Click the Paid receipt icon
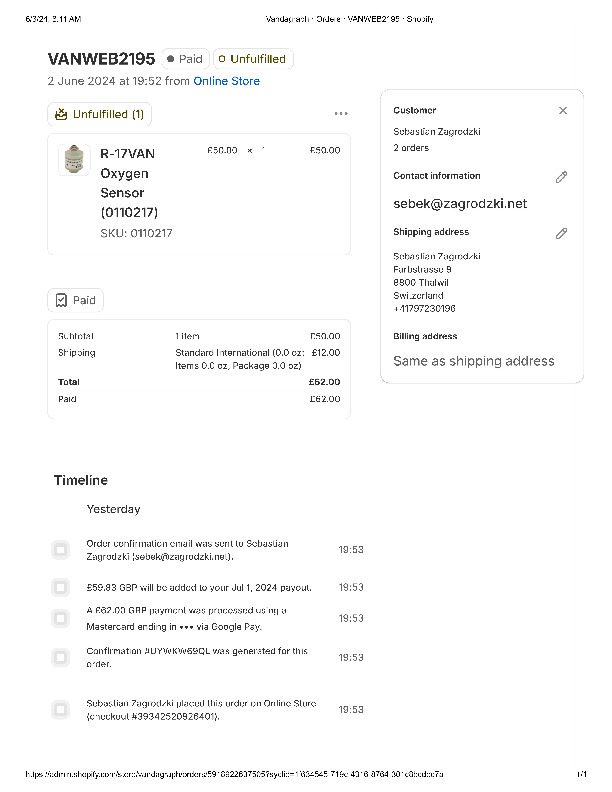The image size is (612, 792). coord(62,300)
